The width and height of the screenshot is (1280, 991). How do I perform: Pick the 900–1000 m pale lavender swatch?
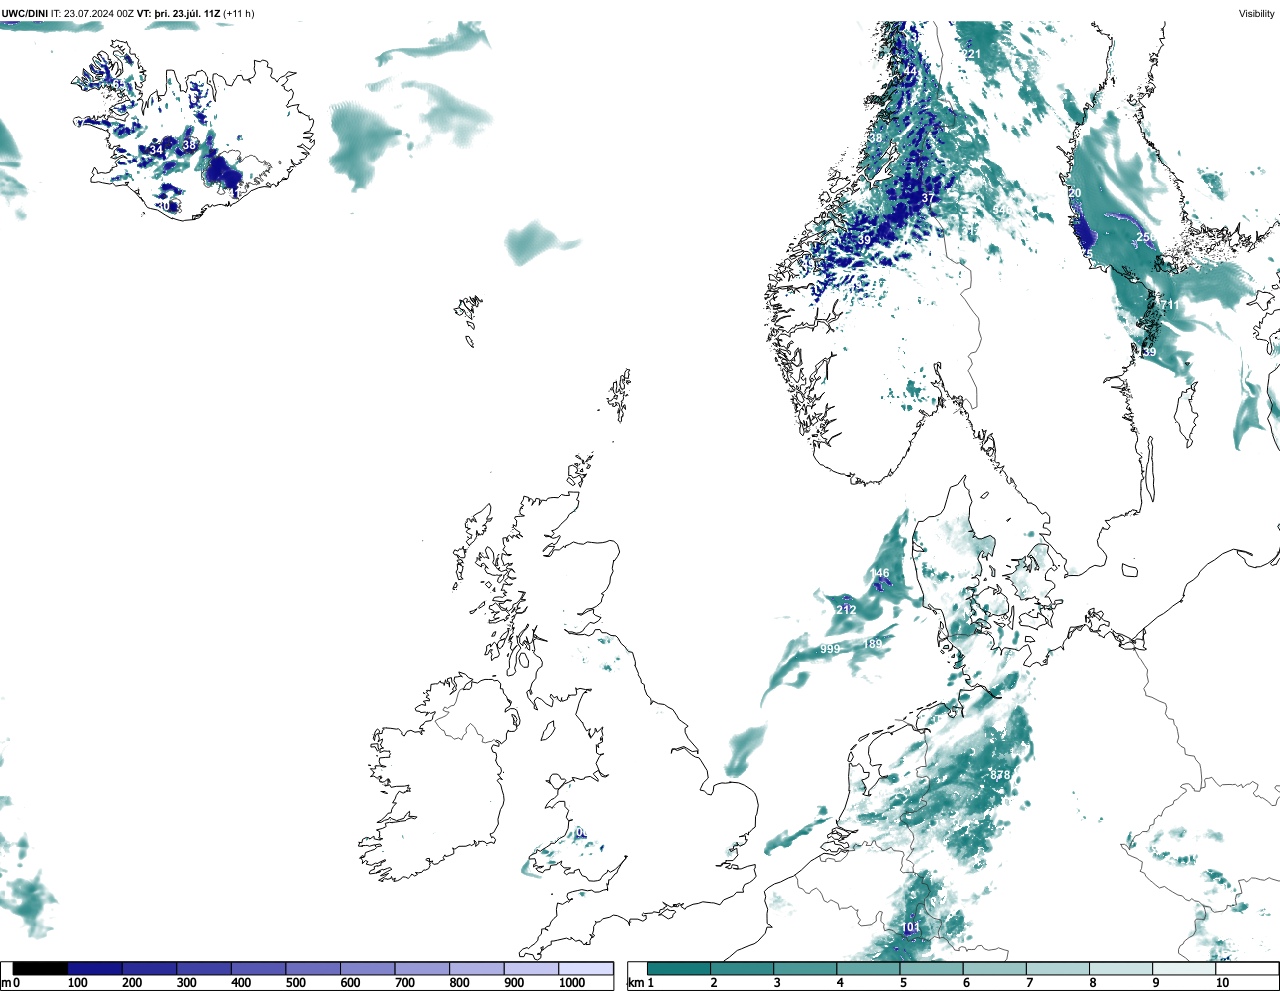531,968
